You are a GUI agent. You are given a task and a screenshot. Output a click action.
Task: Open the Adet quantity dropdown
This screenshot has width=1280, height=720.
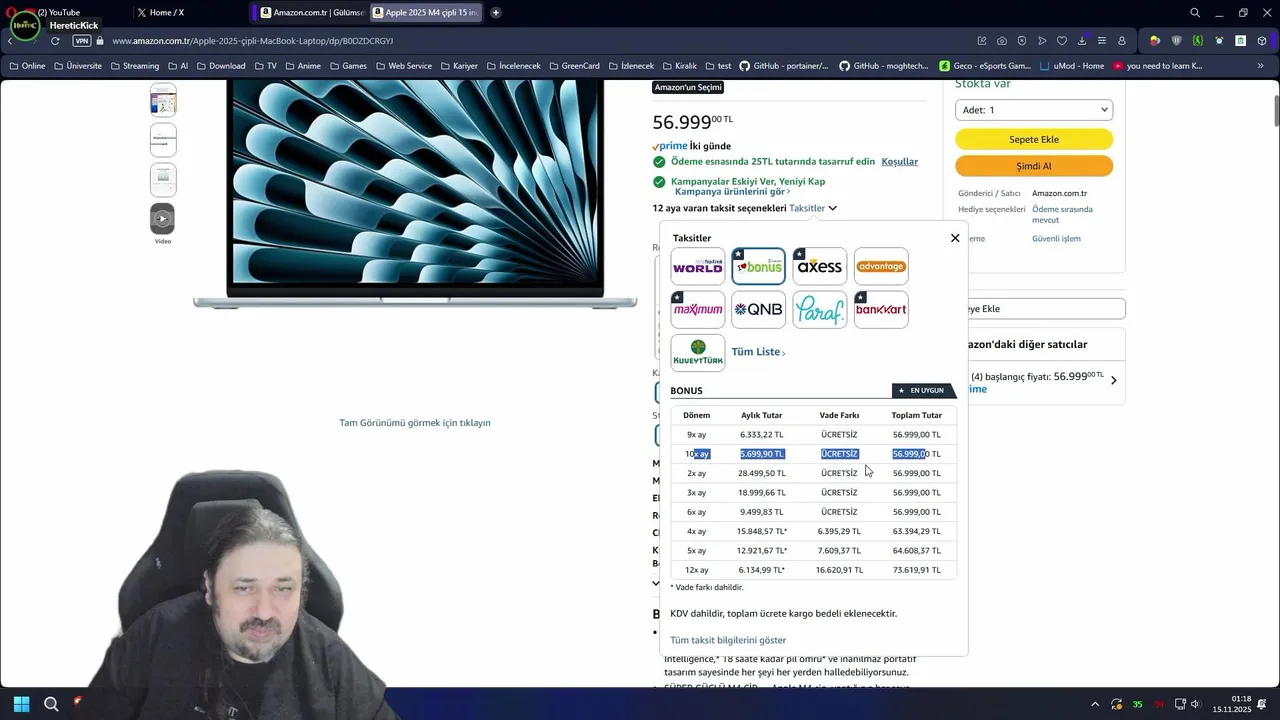coord(1034,110)
